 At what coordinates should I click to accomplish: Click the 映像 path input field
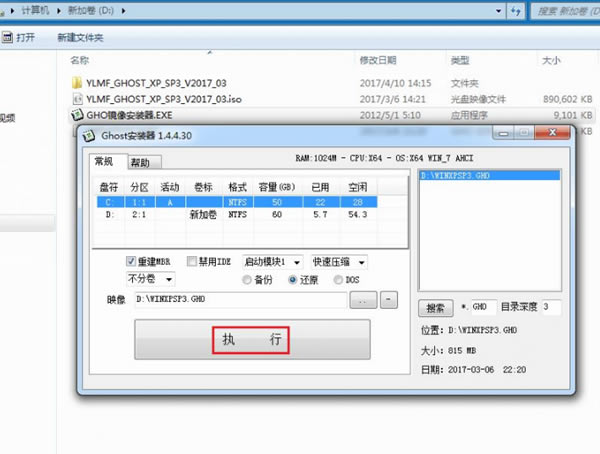[241, 299]
